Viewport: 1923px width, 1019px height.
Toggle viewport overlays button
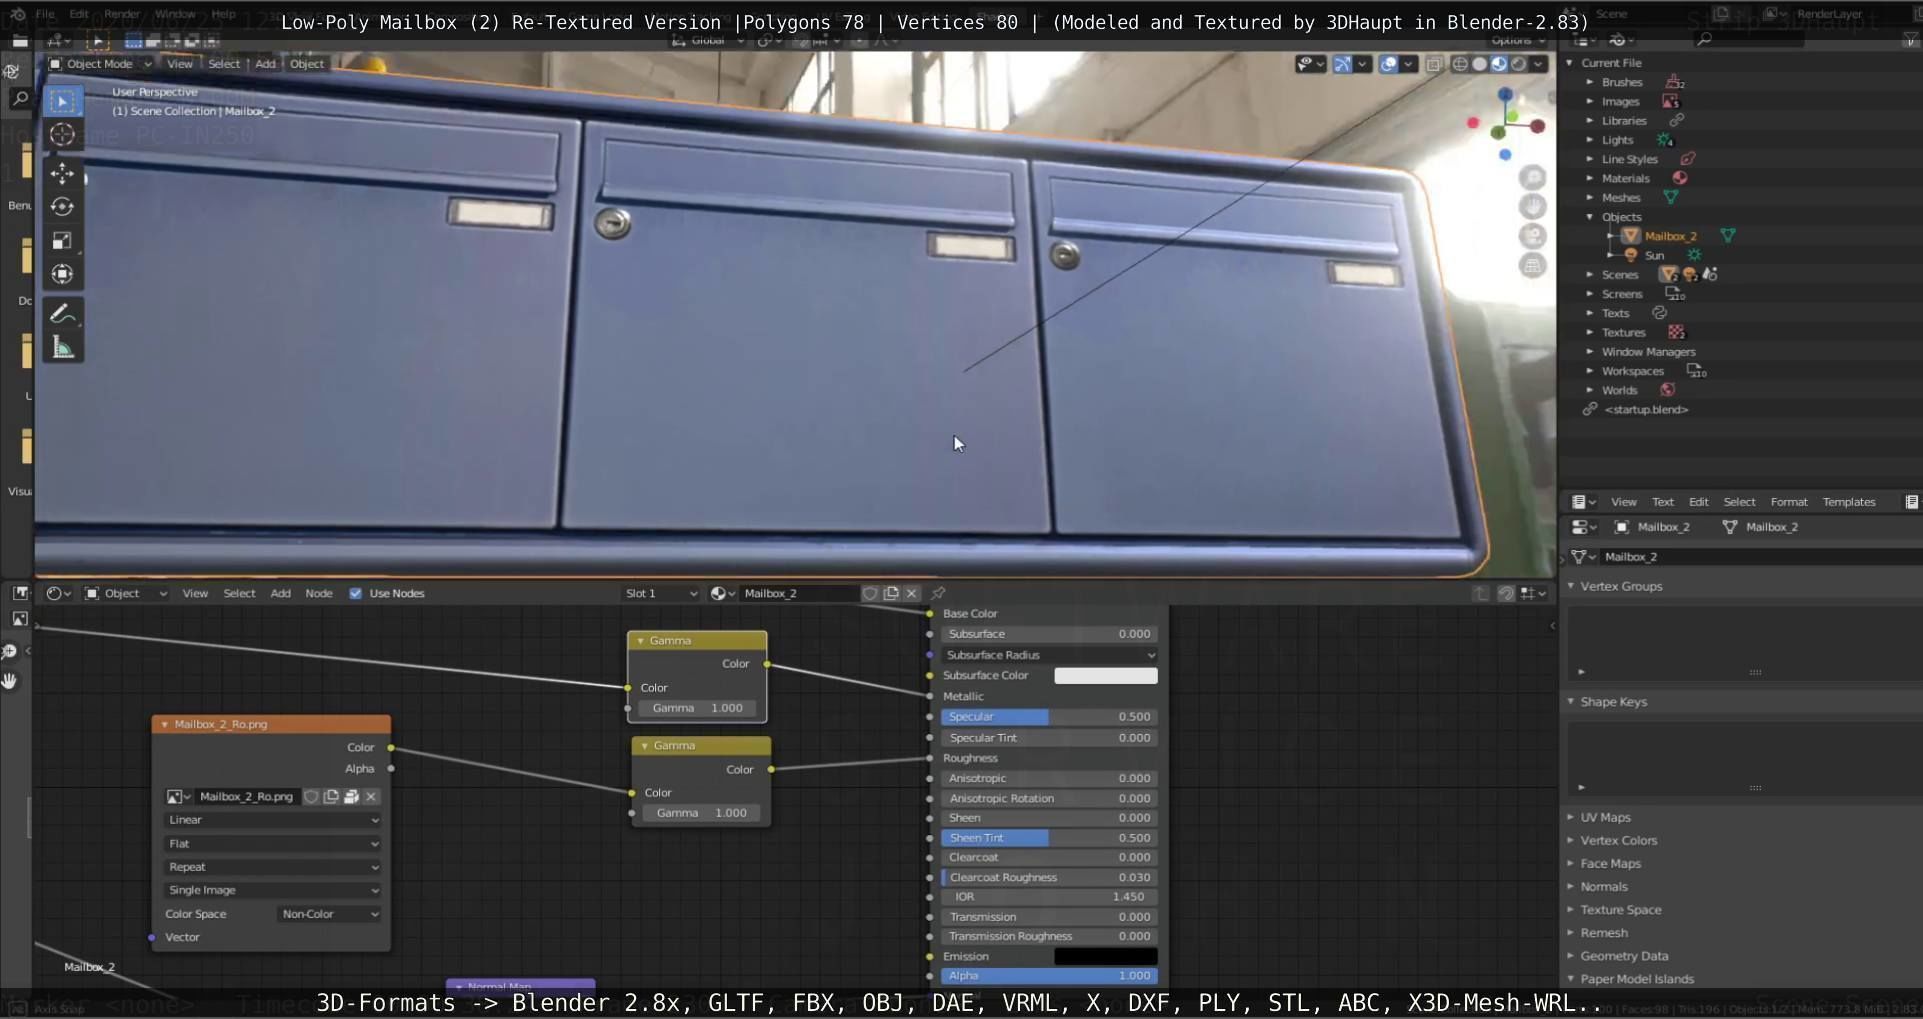1389,64
